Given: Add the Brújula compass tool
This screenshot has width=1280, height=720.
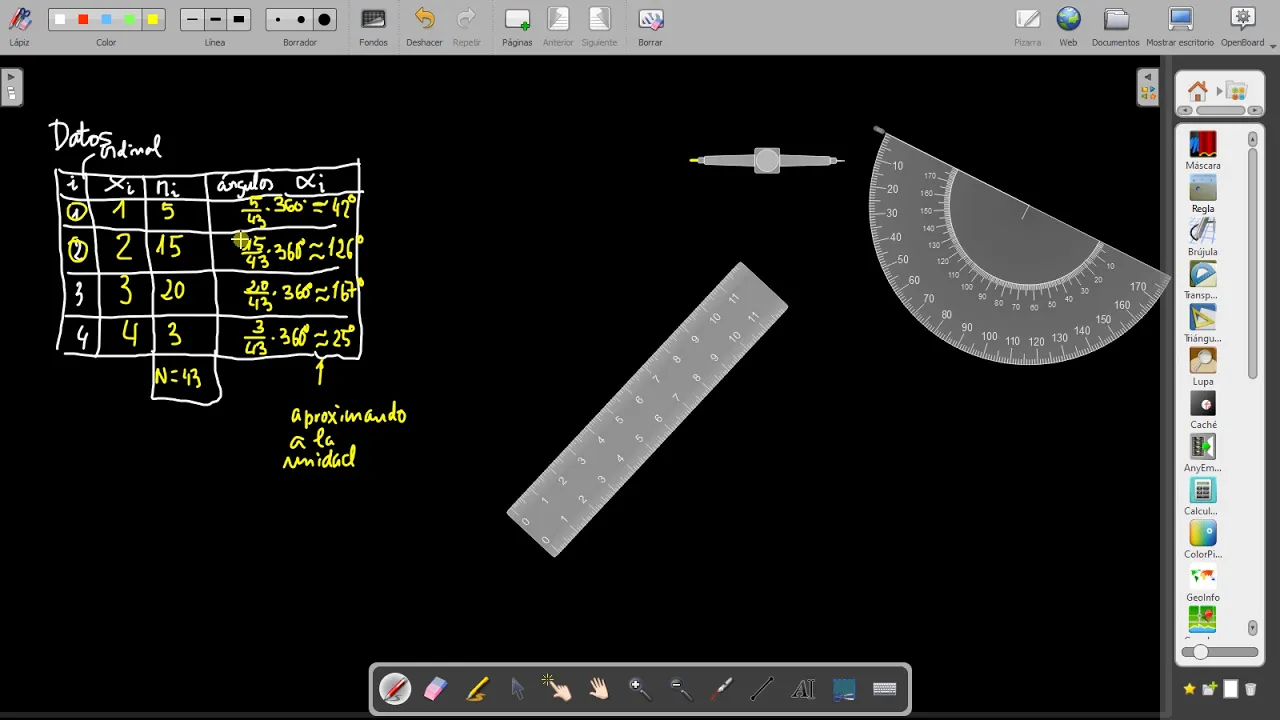Looking at the screenshot, I should tap(1203, 237).
